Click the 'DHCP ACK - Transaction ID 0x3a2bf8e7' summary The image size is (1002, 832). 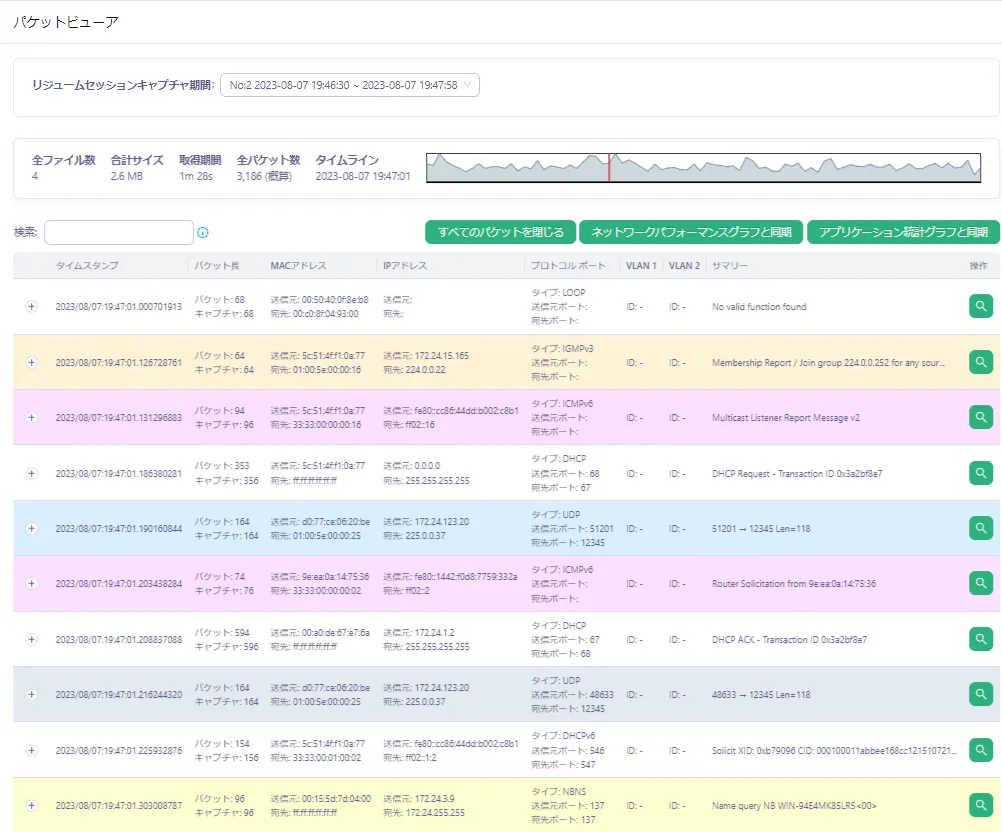[789, 640]
